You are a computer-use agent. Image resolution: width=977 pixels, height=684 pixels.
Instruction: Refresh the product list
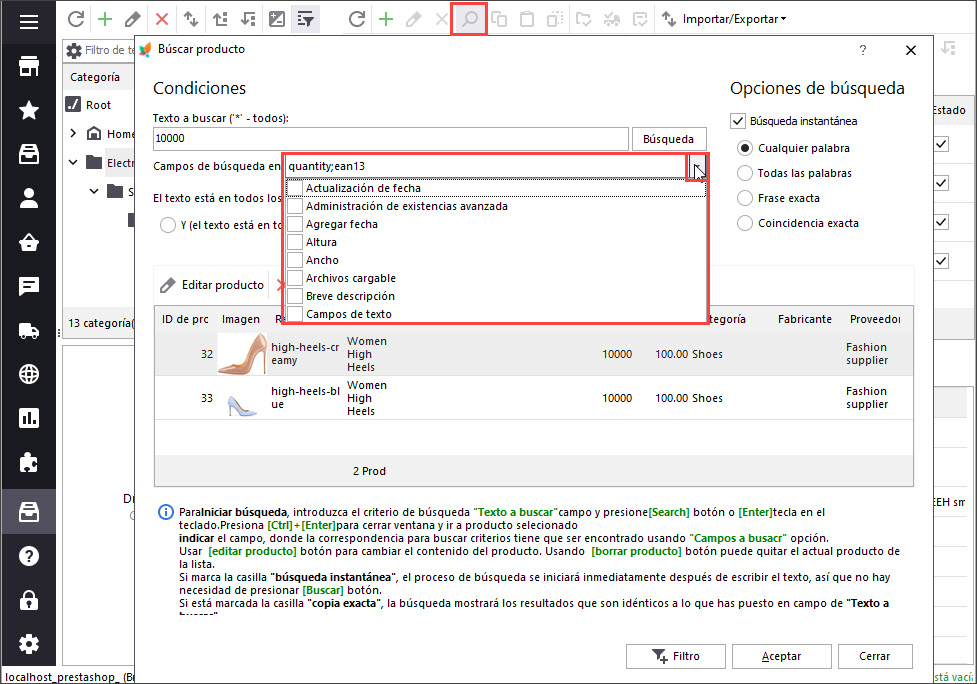pos(357,19)
